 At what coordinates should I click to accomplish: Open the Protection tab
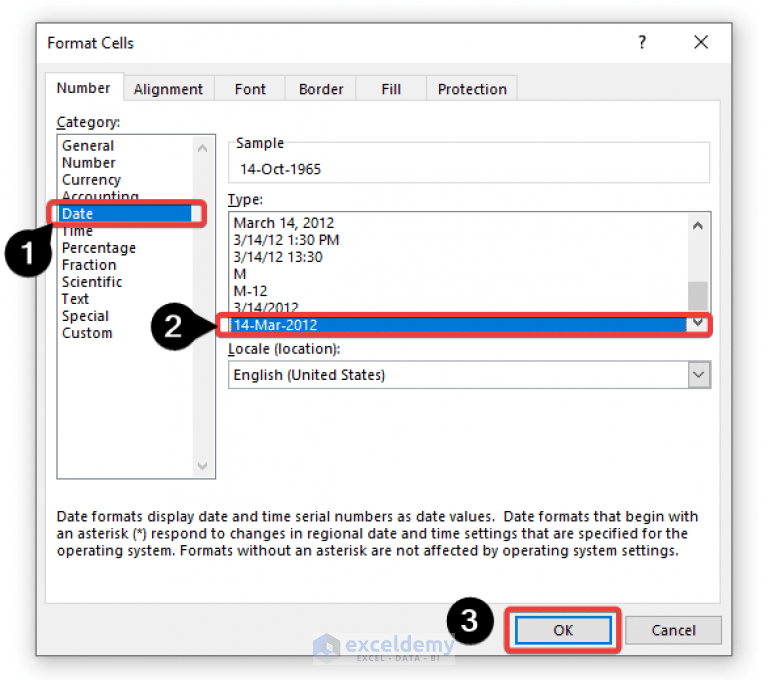coord(472,89)
